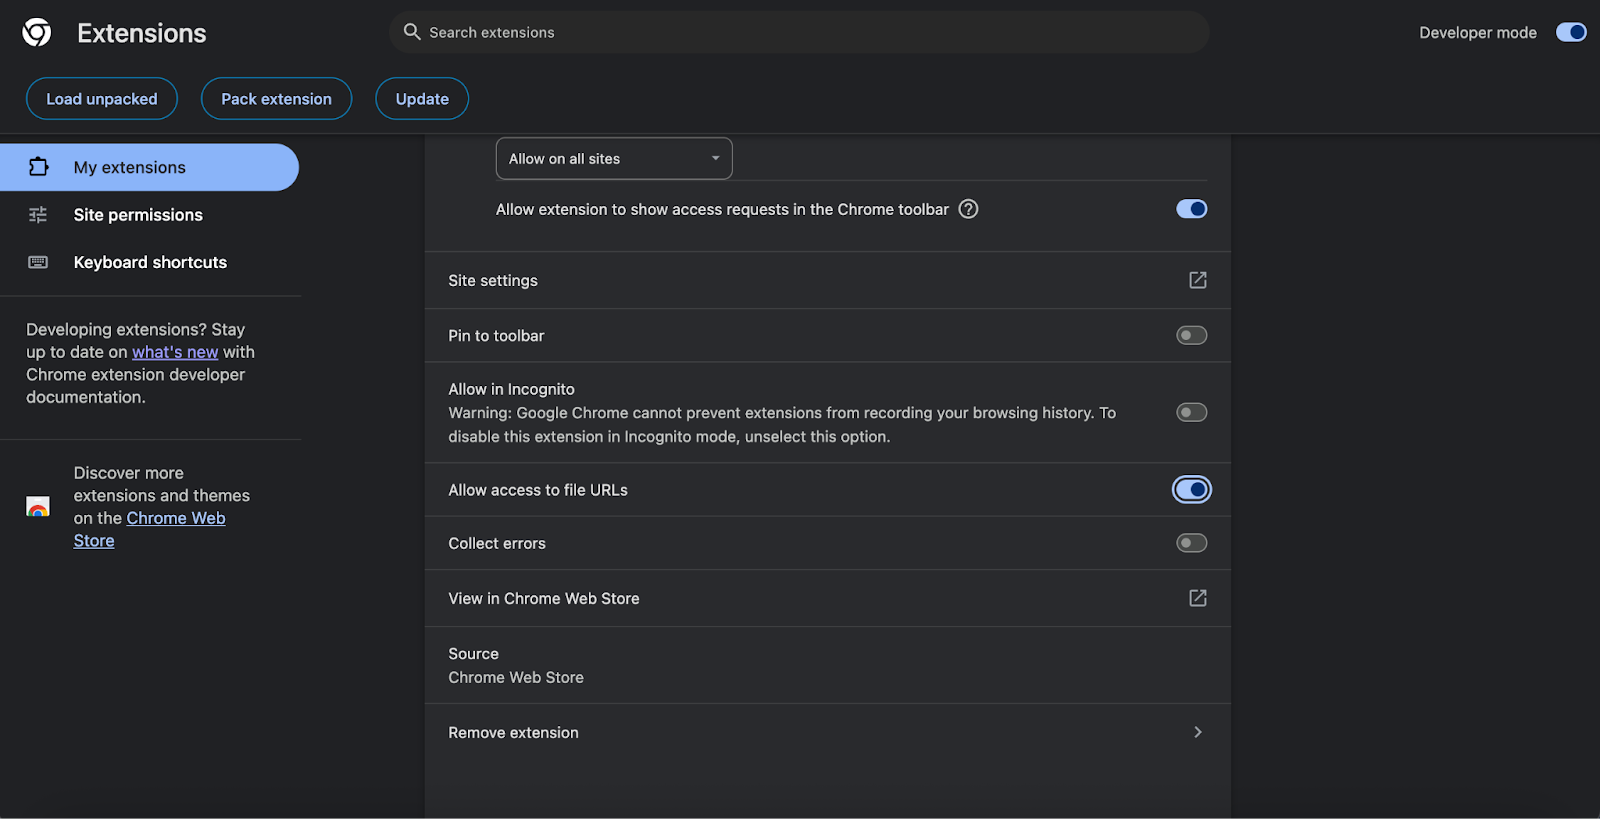1600x819 pixels.
Task: Click the Keyboard shortcuts keyboard icon
Action: point(38,262)
